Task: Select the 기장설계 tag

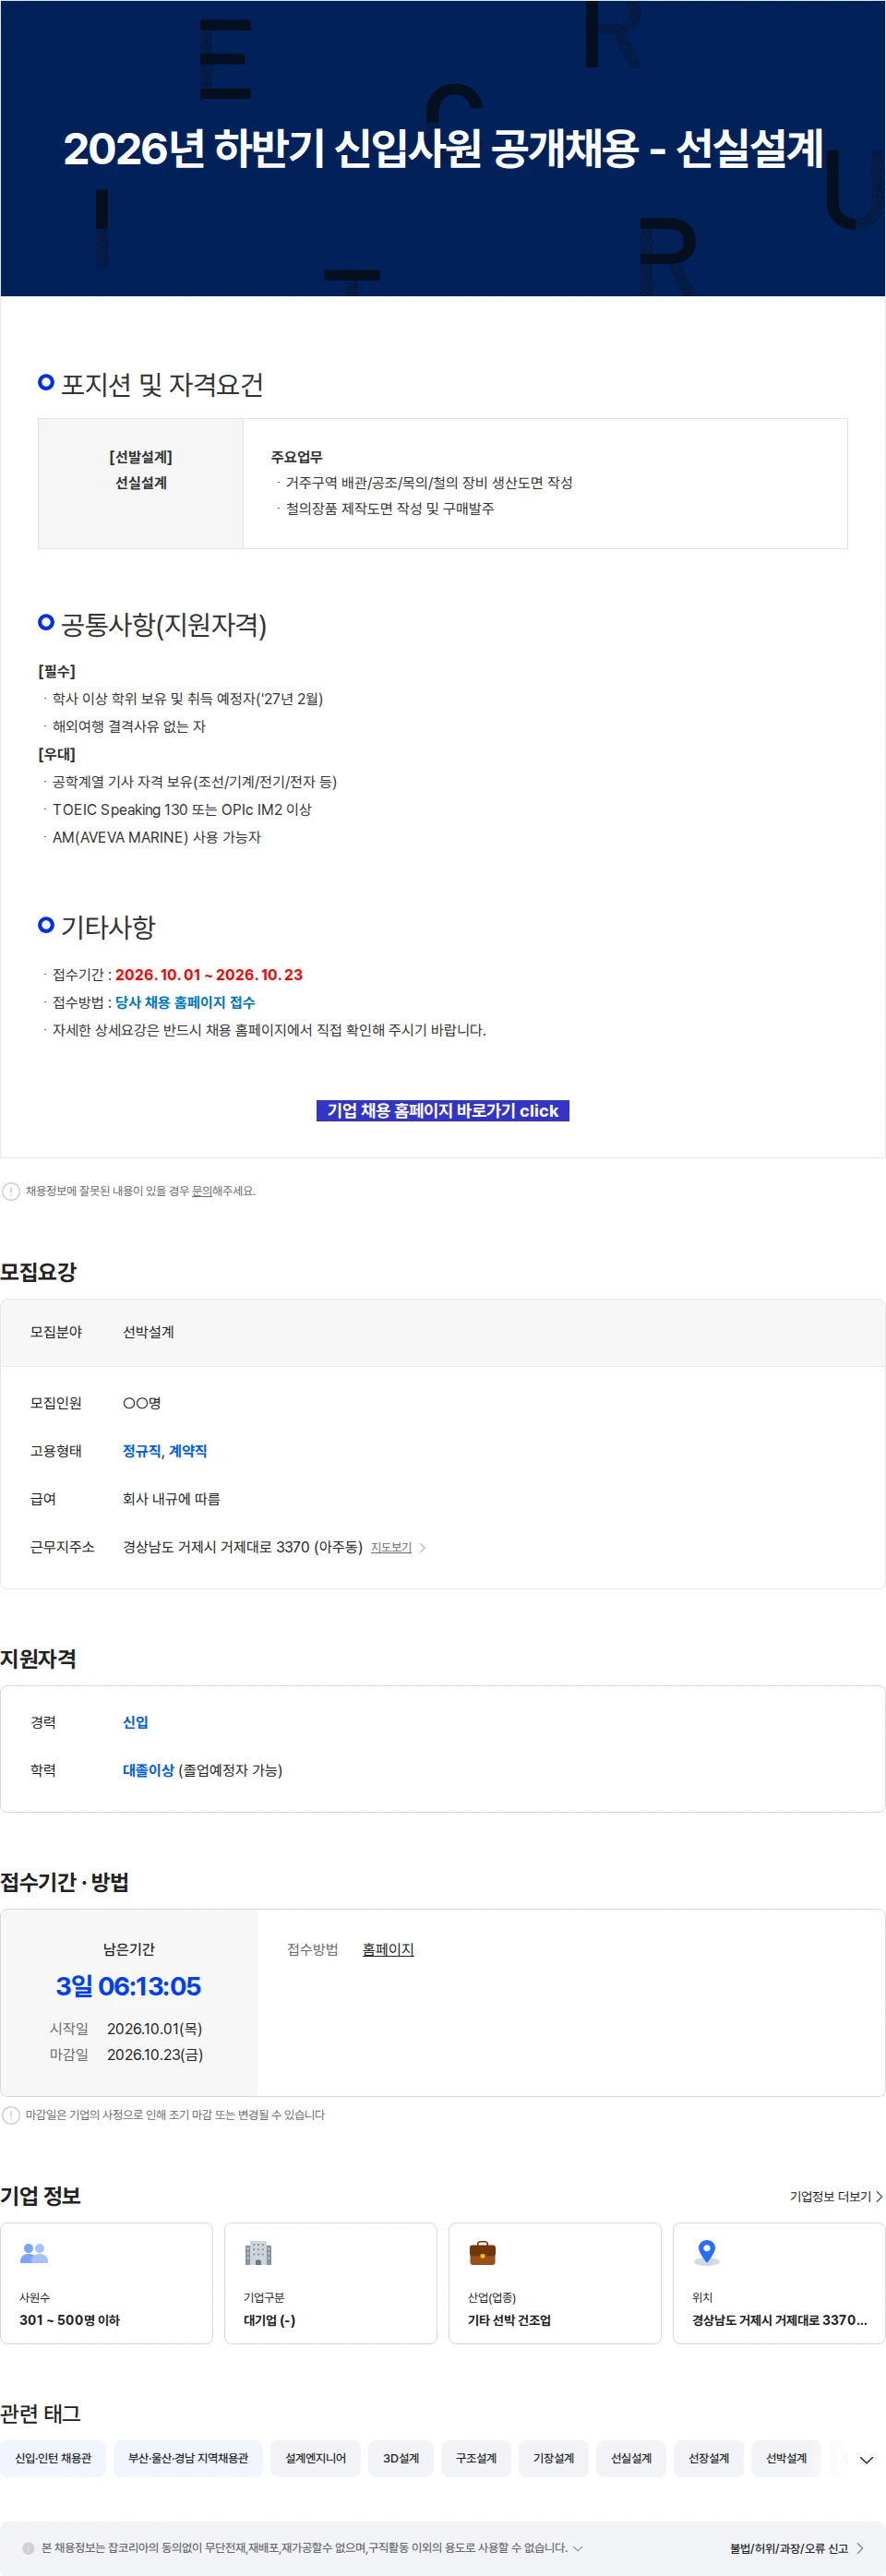Action: 553,2458
